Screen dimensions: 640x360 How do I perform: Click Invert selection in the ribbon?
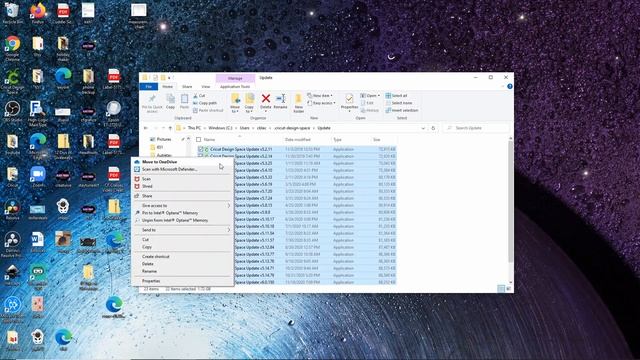tap(402, 110)
